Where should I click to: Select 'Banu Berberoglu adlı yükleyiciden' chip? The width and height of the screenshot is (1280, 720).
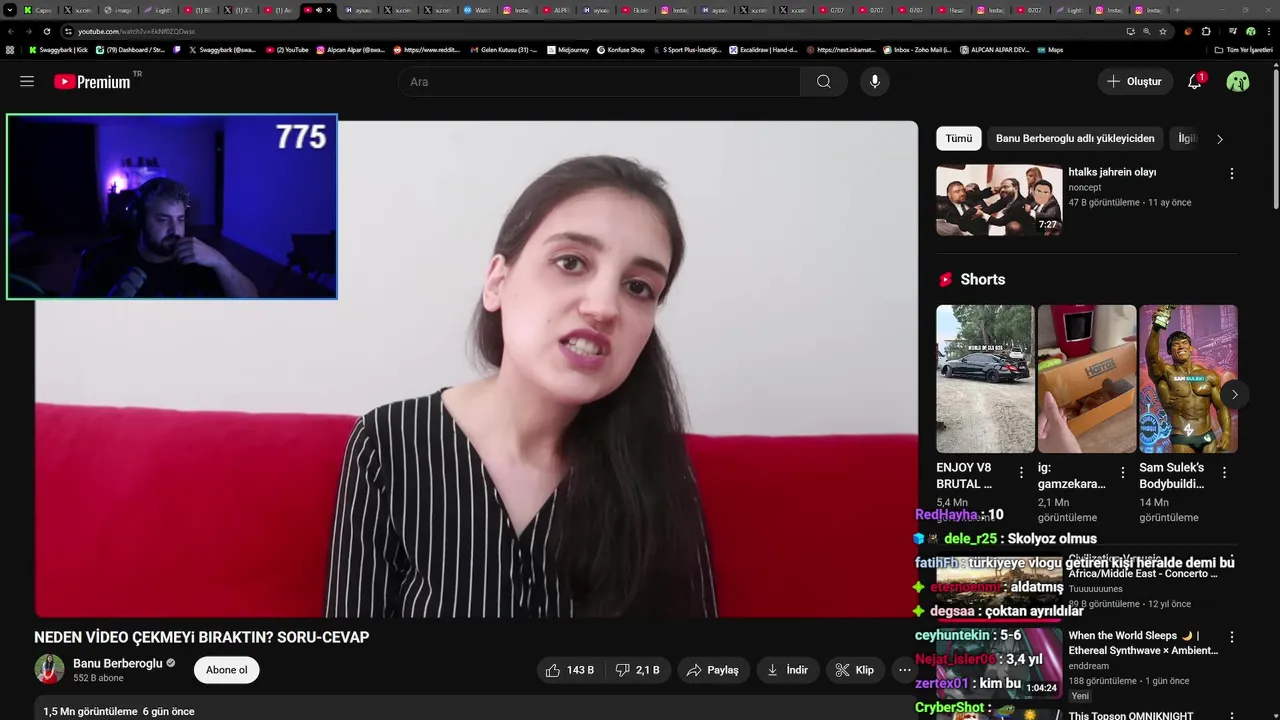click(1075, 139)
